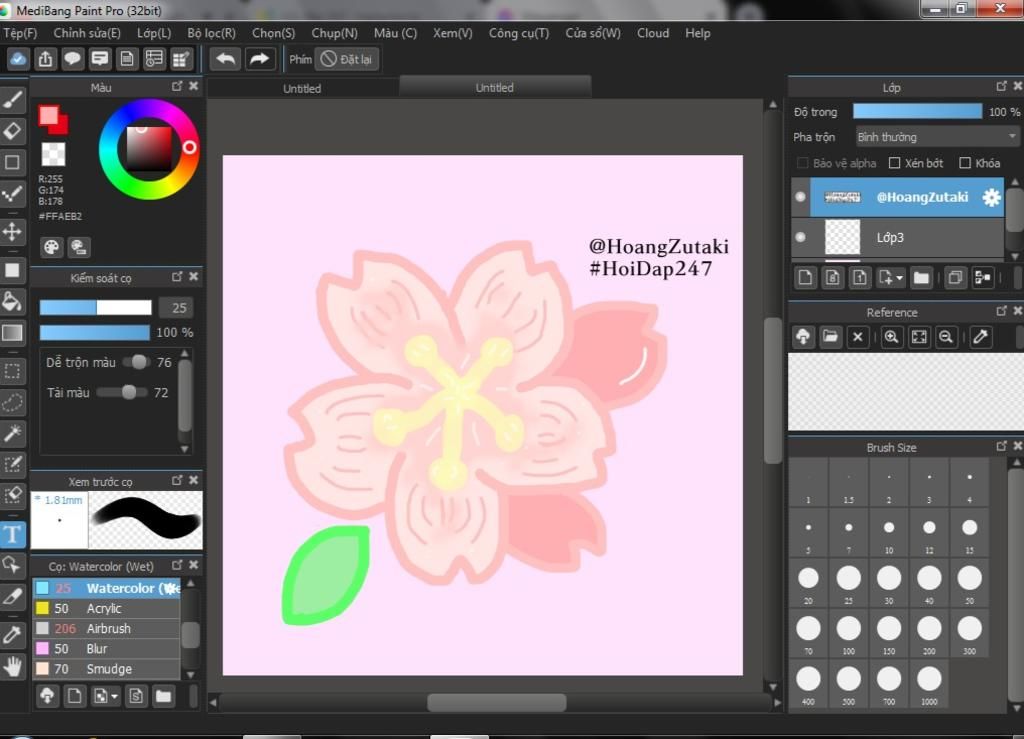Adjust the Dễ trộn màu slider

134,362
